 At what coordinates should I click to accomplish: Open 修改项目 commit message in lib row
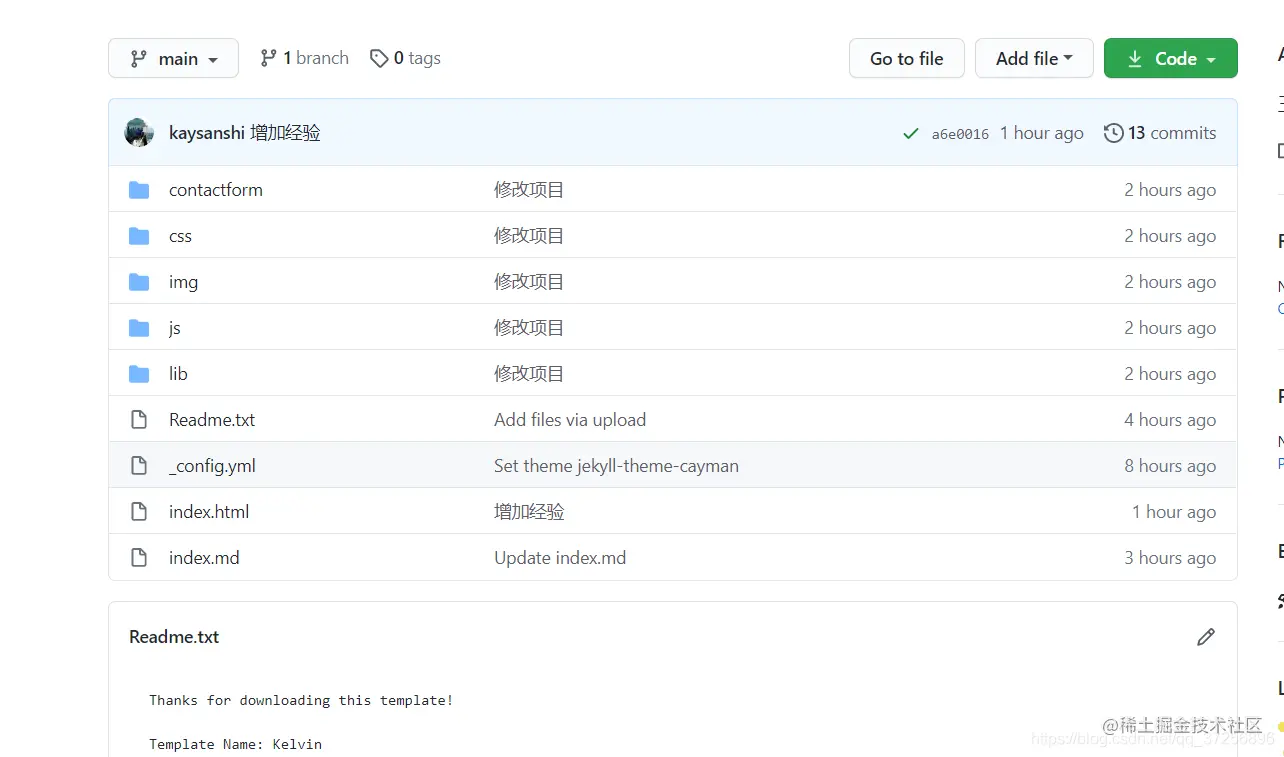(x=529, y=374)
